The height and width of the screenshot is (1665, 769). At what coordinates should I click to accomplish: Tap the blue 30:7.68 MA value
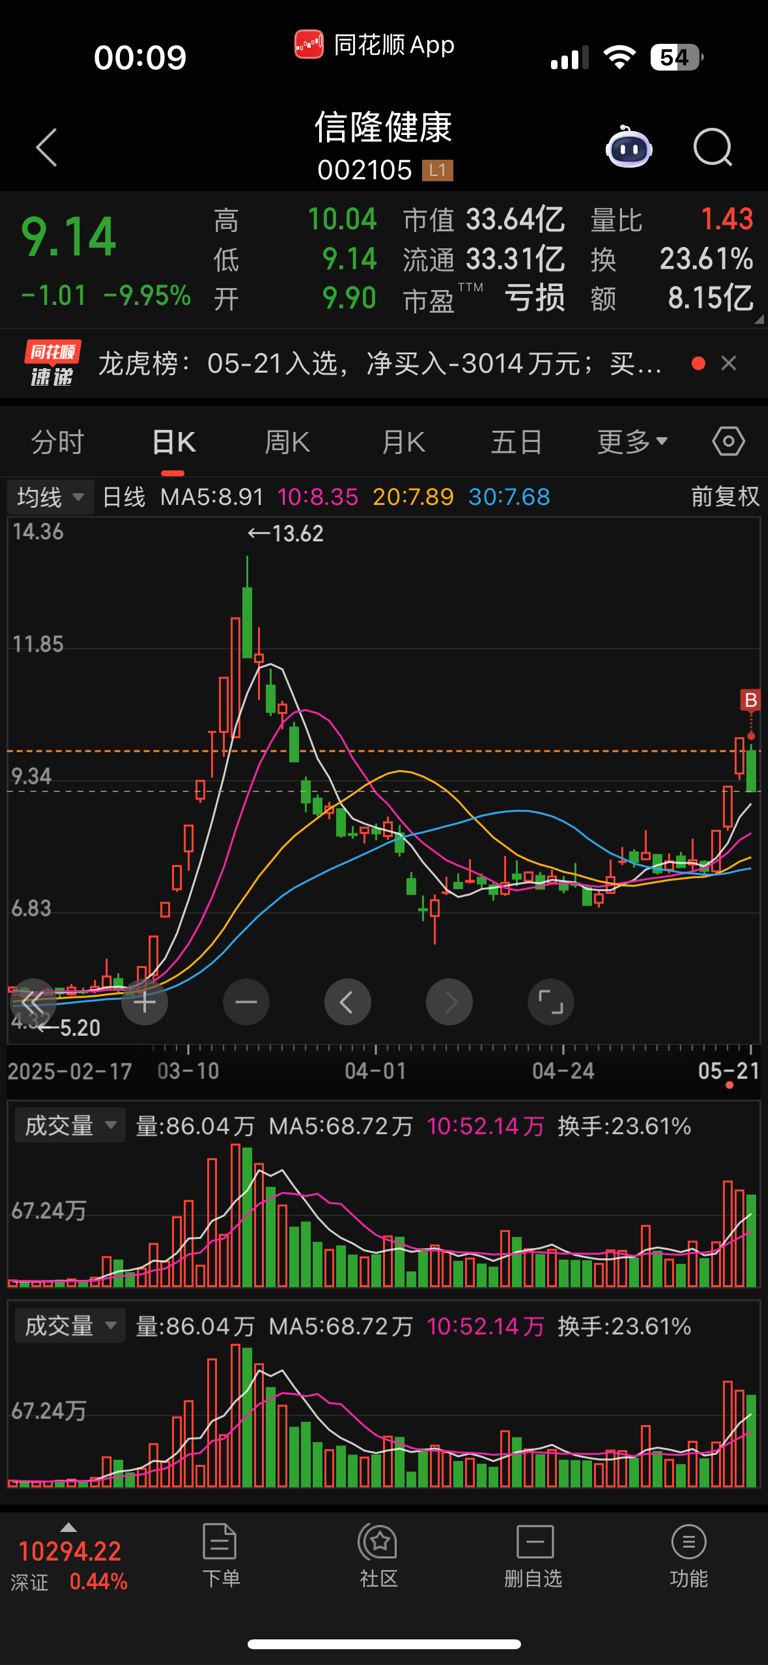509,497
